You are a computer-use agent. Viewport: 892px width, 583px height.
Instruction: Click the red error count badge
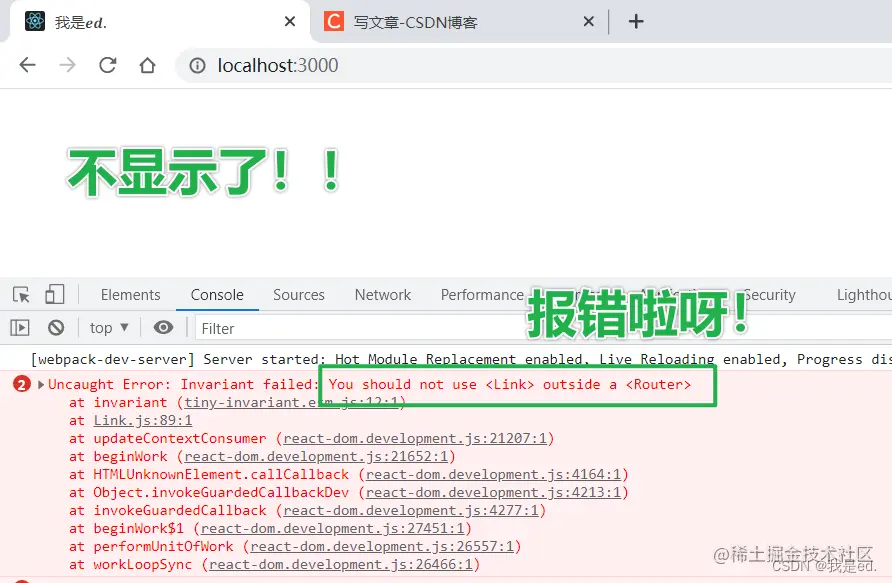tap(21, 383)
